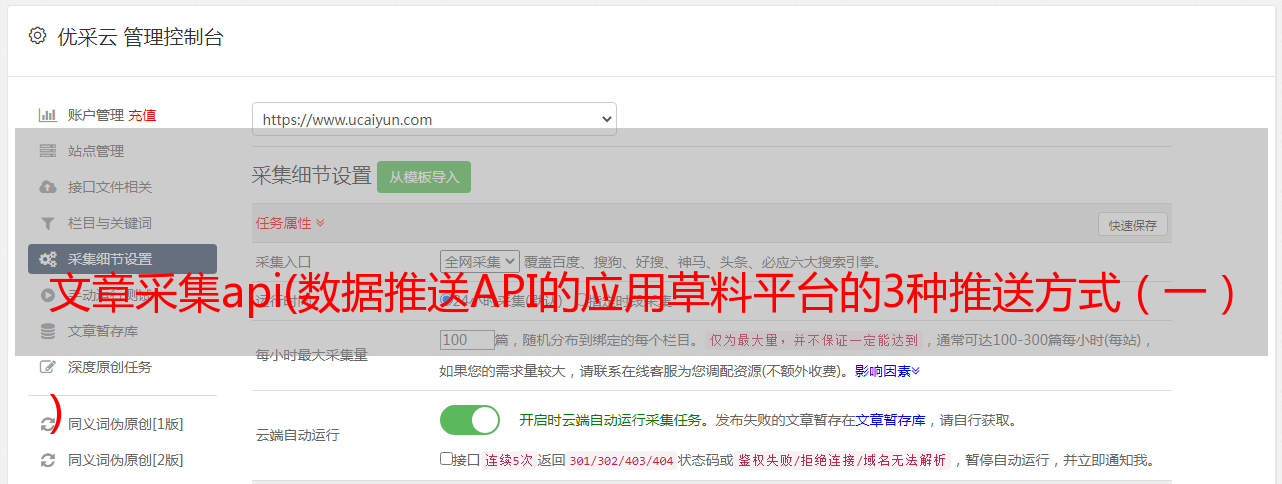Click the 仅为最大量，并不保证一定能达到 note
The image size is (1282, 484).
pos(815,340)
